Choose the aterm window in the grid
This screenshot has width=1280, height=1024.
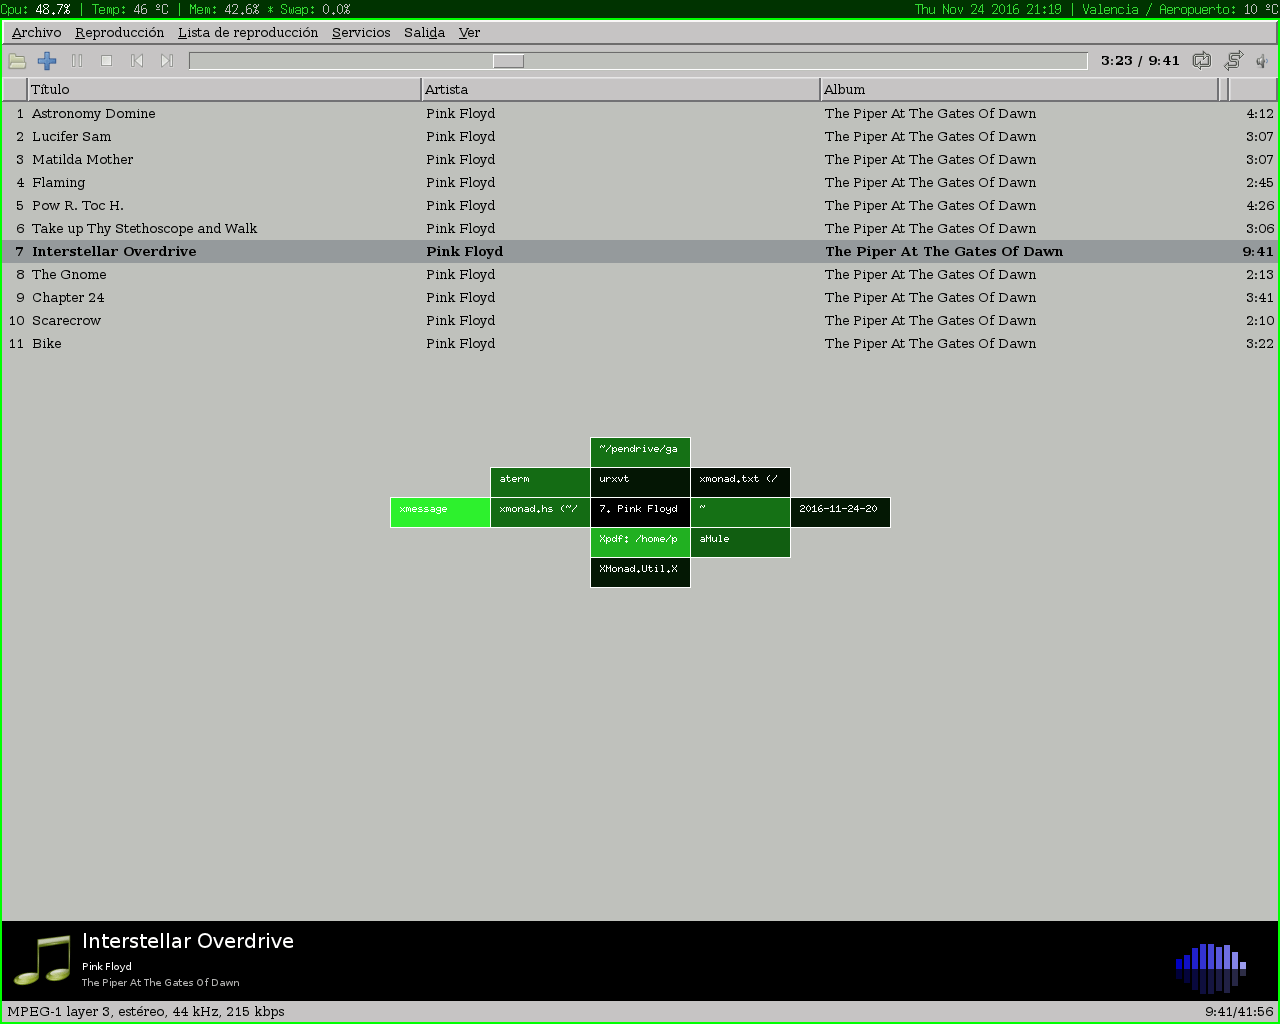coord(540,482)
